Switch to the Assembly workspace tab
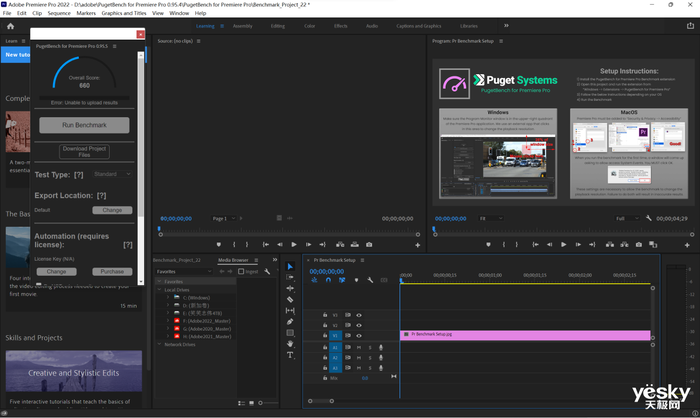Viewport: 700px width, 418px height. coord(242,25)
